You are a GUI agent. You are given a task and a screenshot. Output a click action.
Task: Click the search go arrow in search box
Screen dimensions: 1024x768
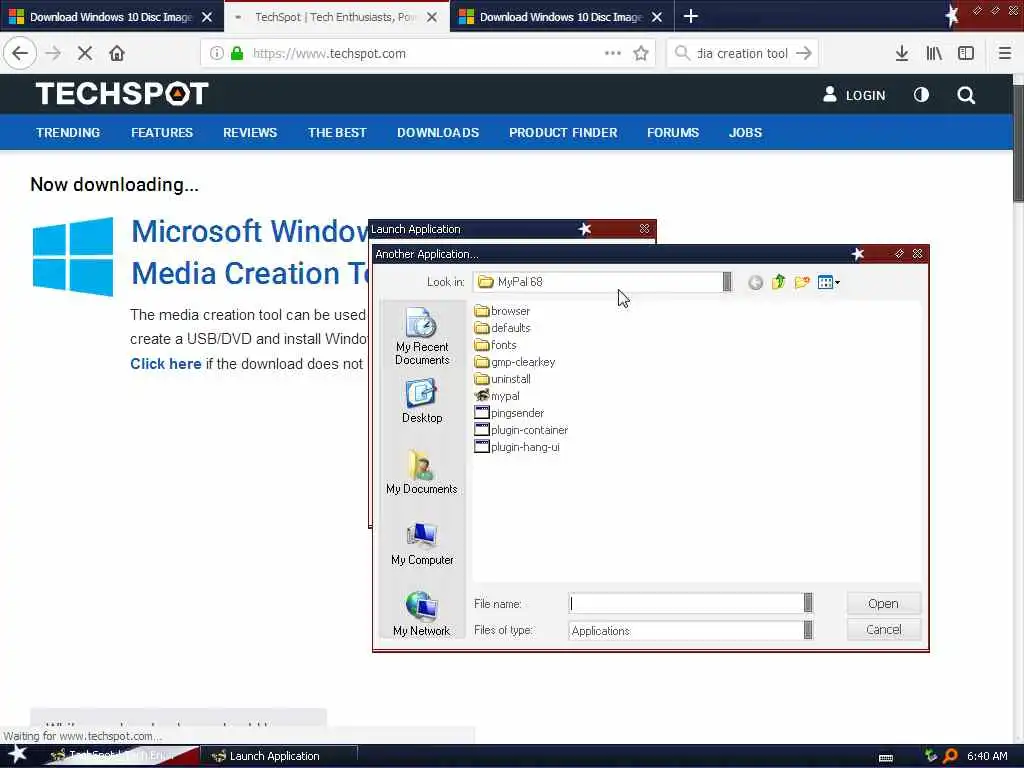804,54
